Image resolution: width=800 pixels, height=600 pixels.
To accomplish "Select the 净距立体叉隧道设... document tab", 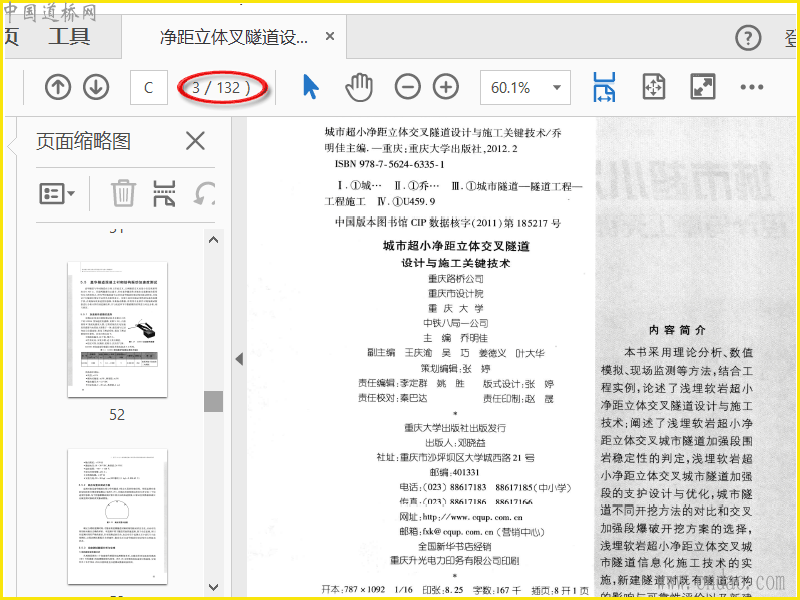I will click(x=234, y=37).
